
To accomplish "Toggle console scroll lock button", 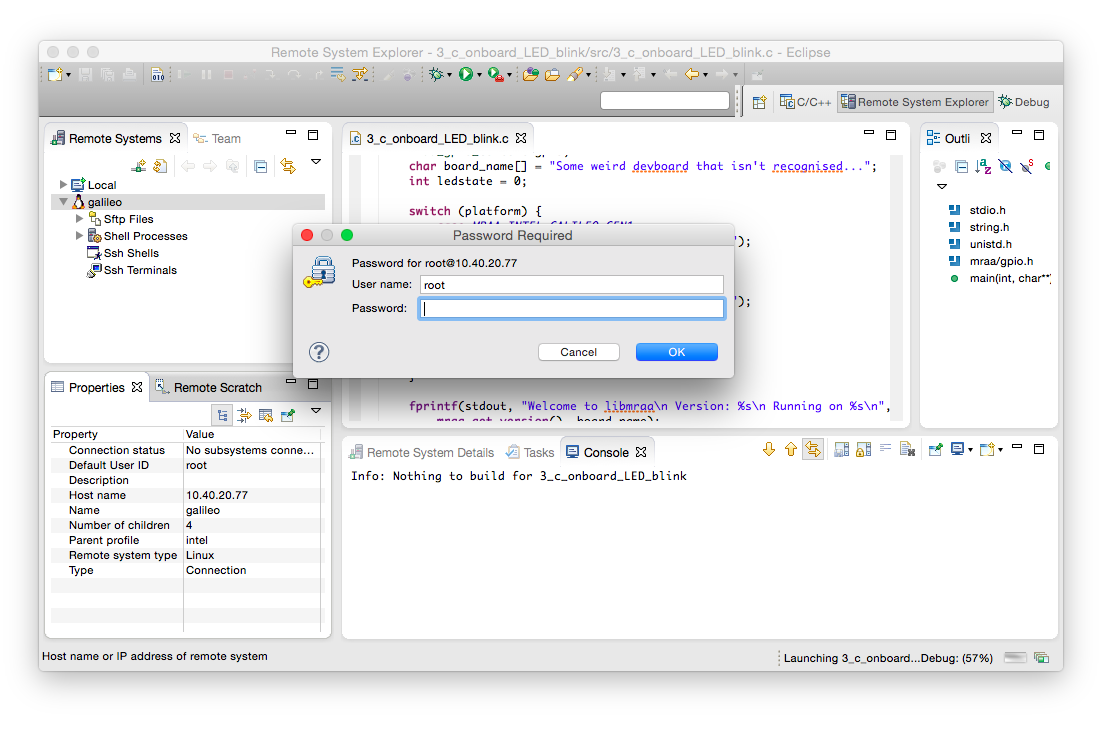I will tap(863, 449).
